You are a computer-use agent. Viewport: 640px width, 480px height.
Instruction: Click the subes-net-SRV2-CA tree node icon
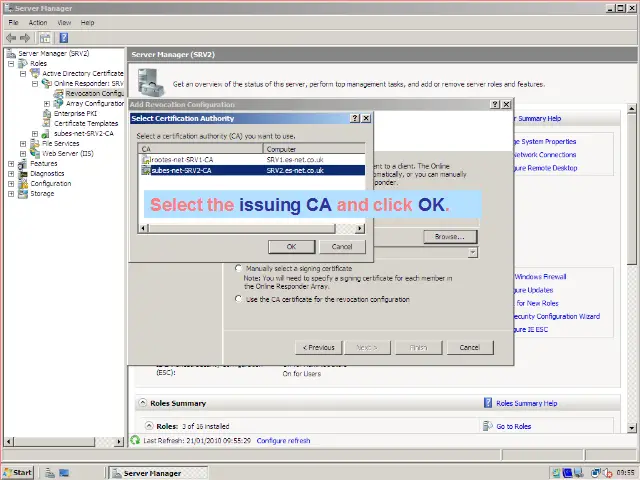pos(46,133)
